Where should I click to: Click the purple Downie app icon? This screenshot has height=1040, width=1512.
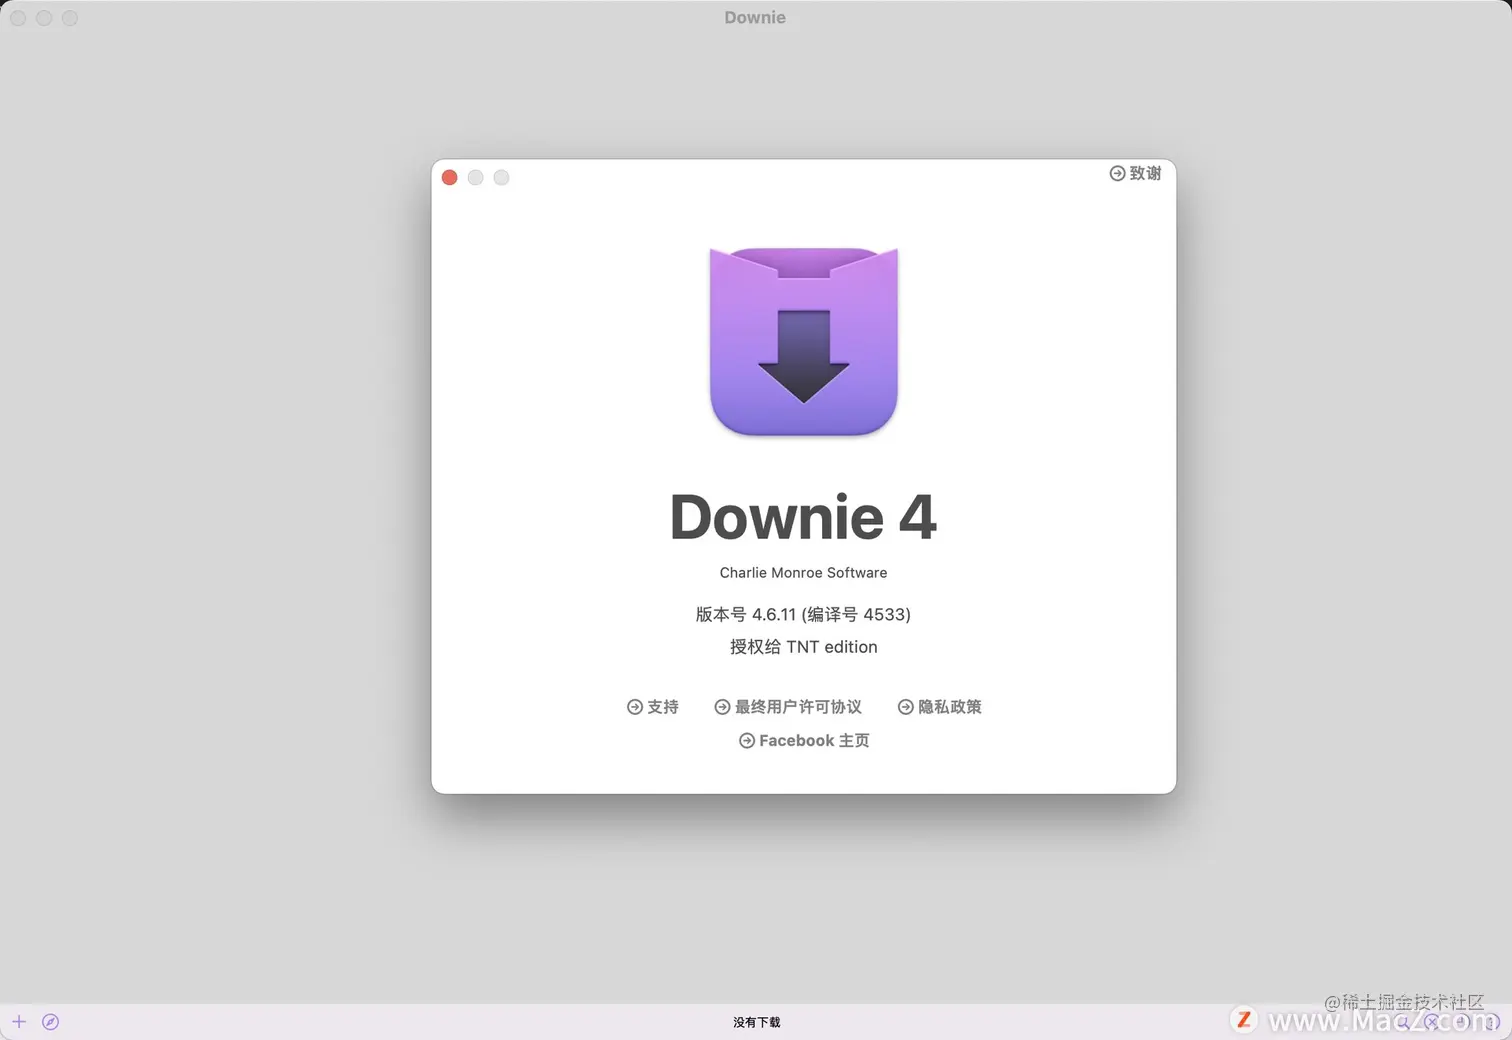point(804,341)
